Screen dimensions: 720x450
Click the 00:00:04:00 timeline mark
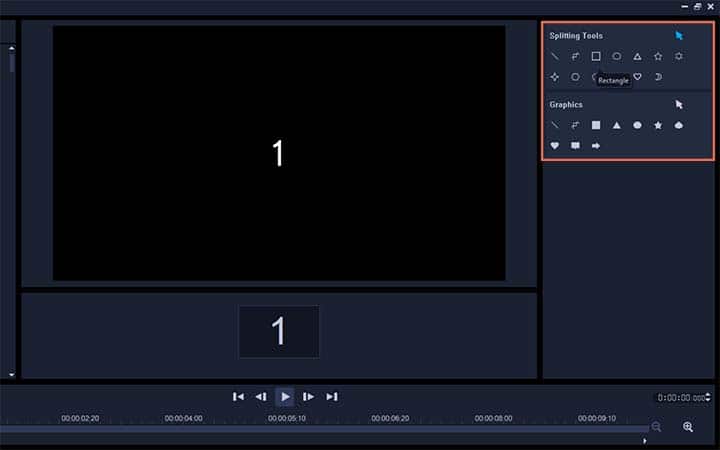[x=184, y=418]
